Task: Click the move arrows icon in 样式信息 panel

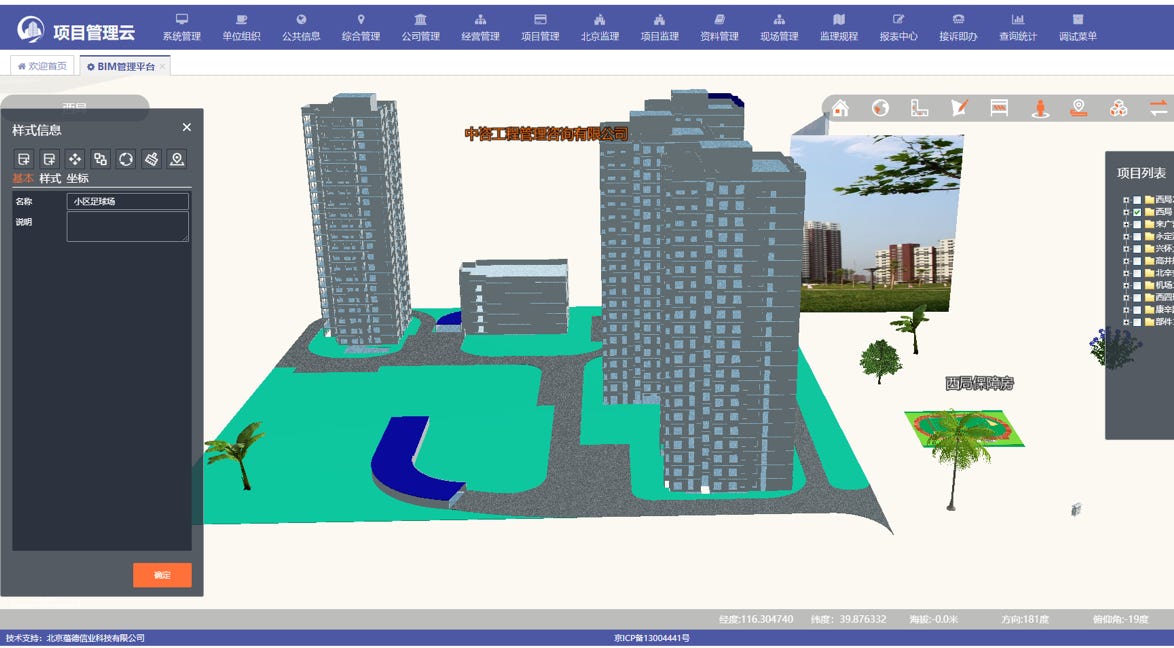Action: (75, 159)
